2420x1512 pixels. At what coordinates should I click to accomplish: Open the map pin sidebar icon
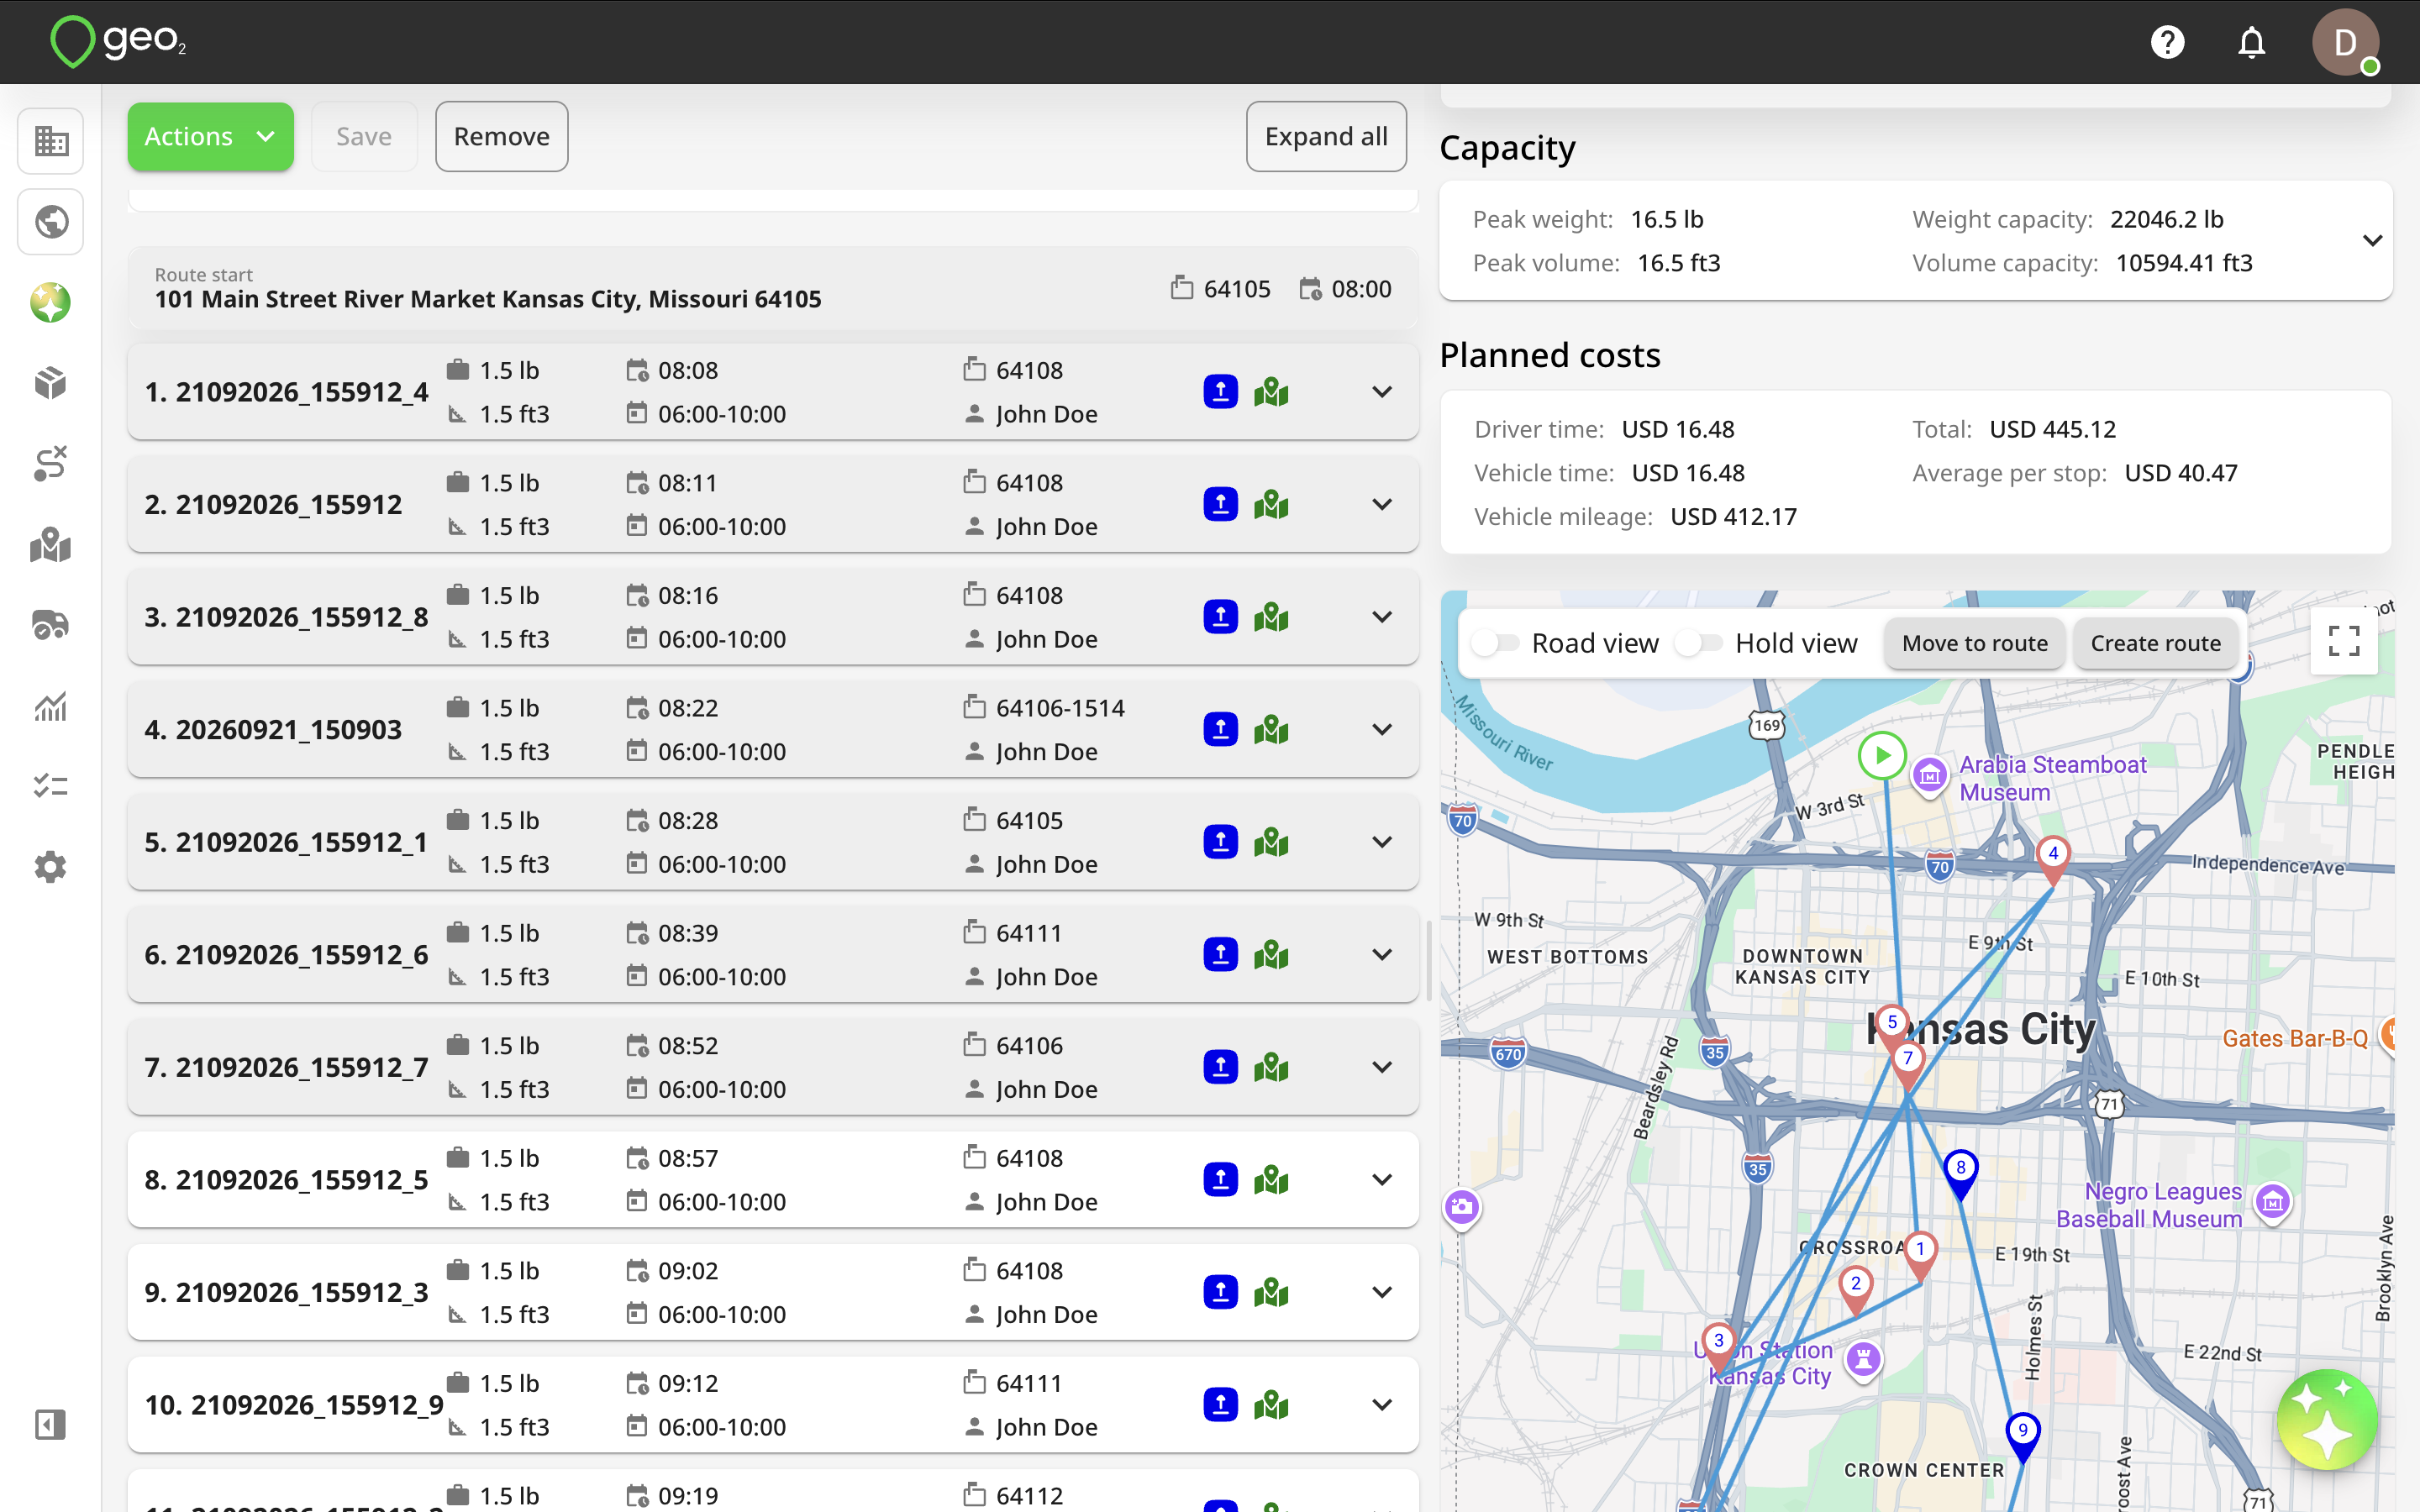point(50,545)
